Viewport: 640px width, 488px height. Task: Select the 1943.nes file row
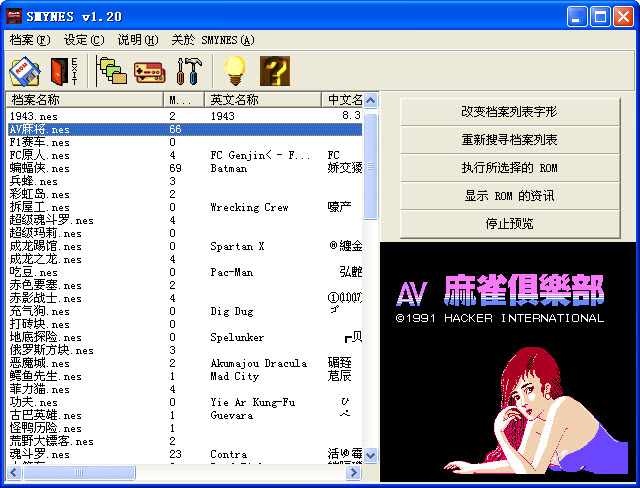point(184,116)
